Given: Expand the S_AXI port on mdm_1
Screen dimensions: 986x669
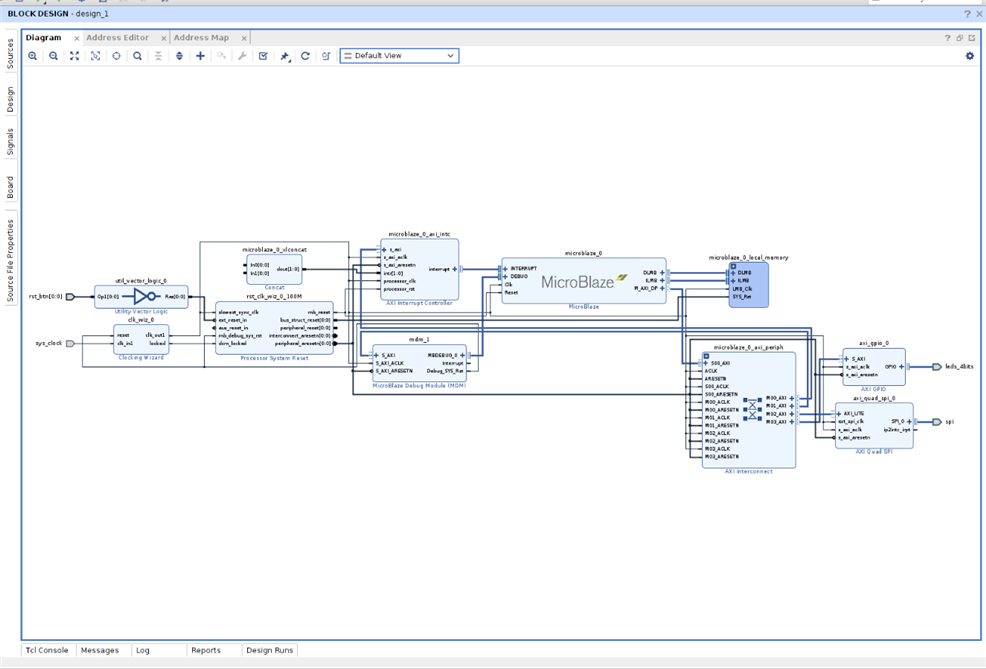Looking at the screenshot, I should (x=376, y=355).
